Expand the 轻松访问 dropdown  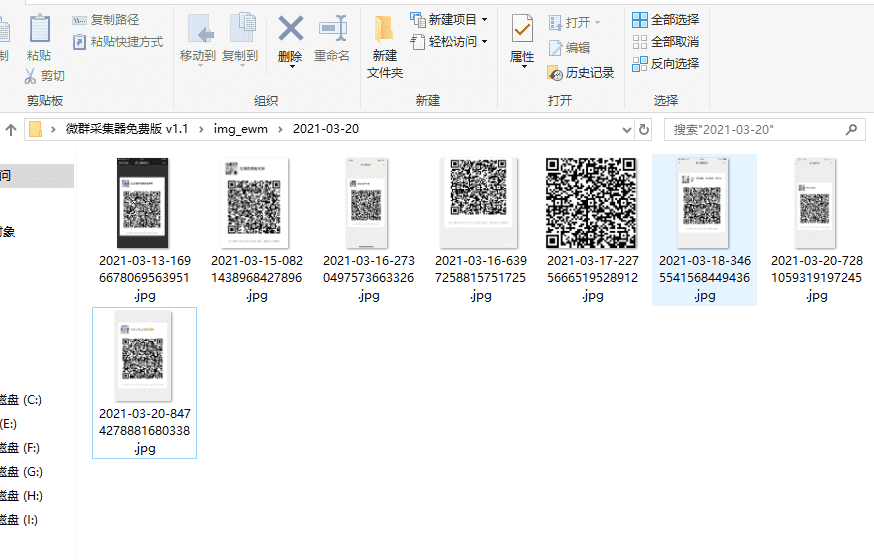[x=484, y=42]
